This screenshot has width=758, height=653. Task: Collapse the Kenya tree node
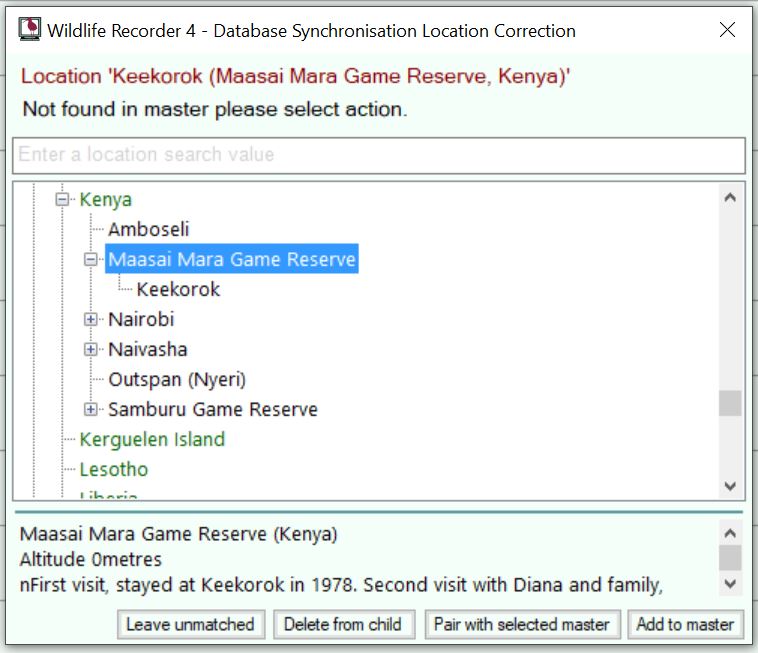point(62,199)
